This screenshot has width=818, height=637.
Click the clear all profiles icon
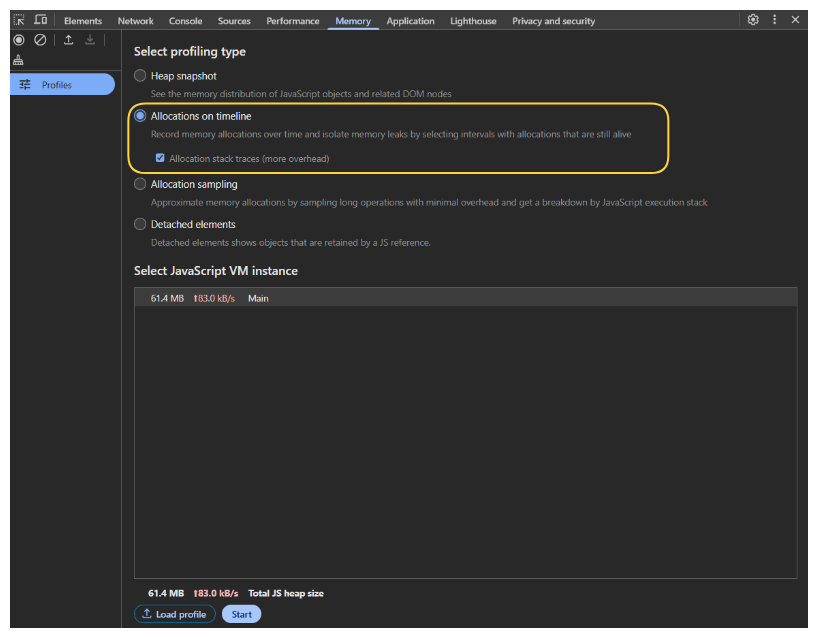coord(40,40)
